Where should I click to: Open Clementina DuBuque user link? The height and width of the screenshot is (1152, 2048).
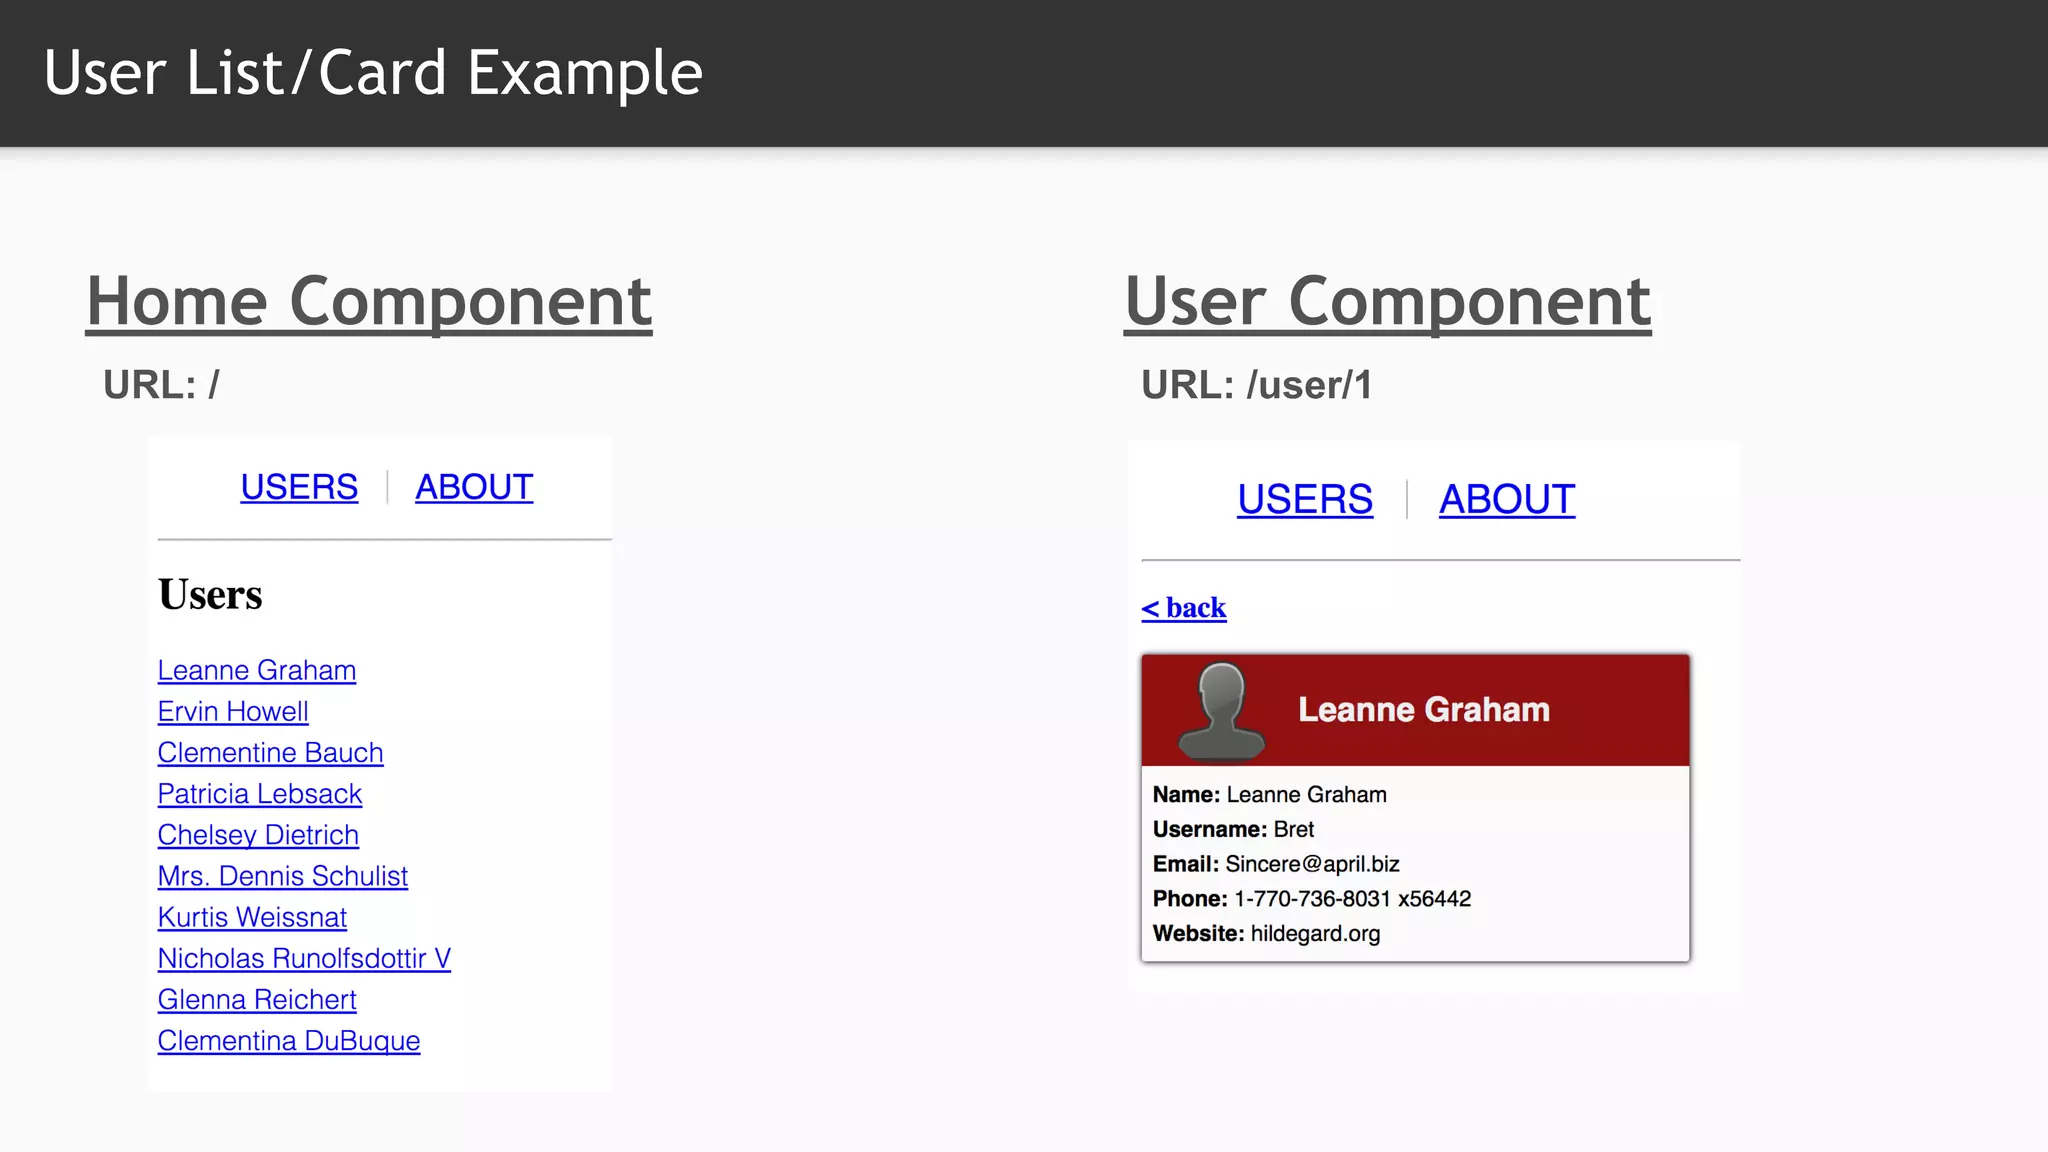click(289, 1040)
